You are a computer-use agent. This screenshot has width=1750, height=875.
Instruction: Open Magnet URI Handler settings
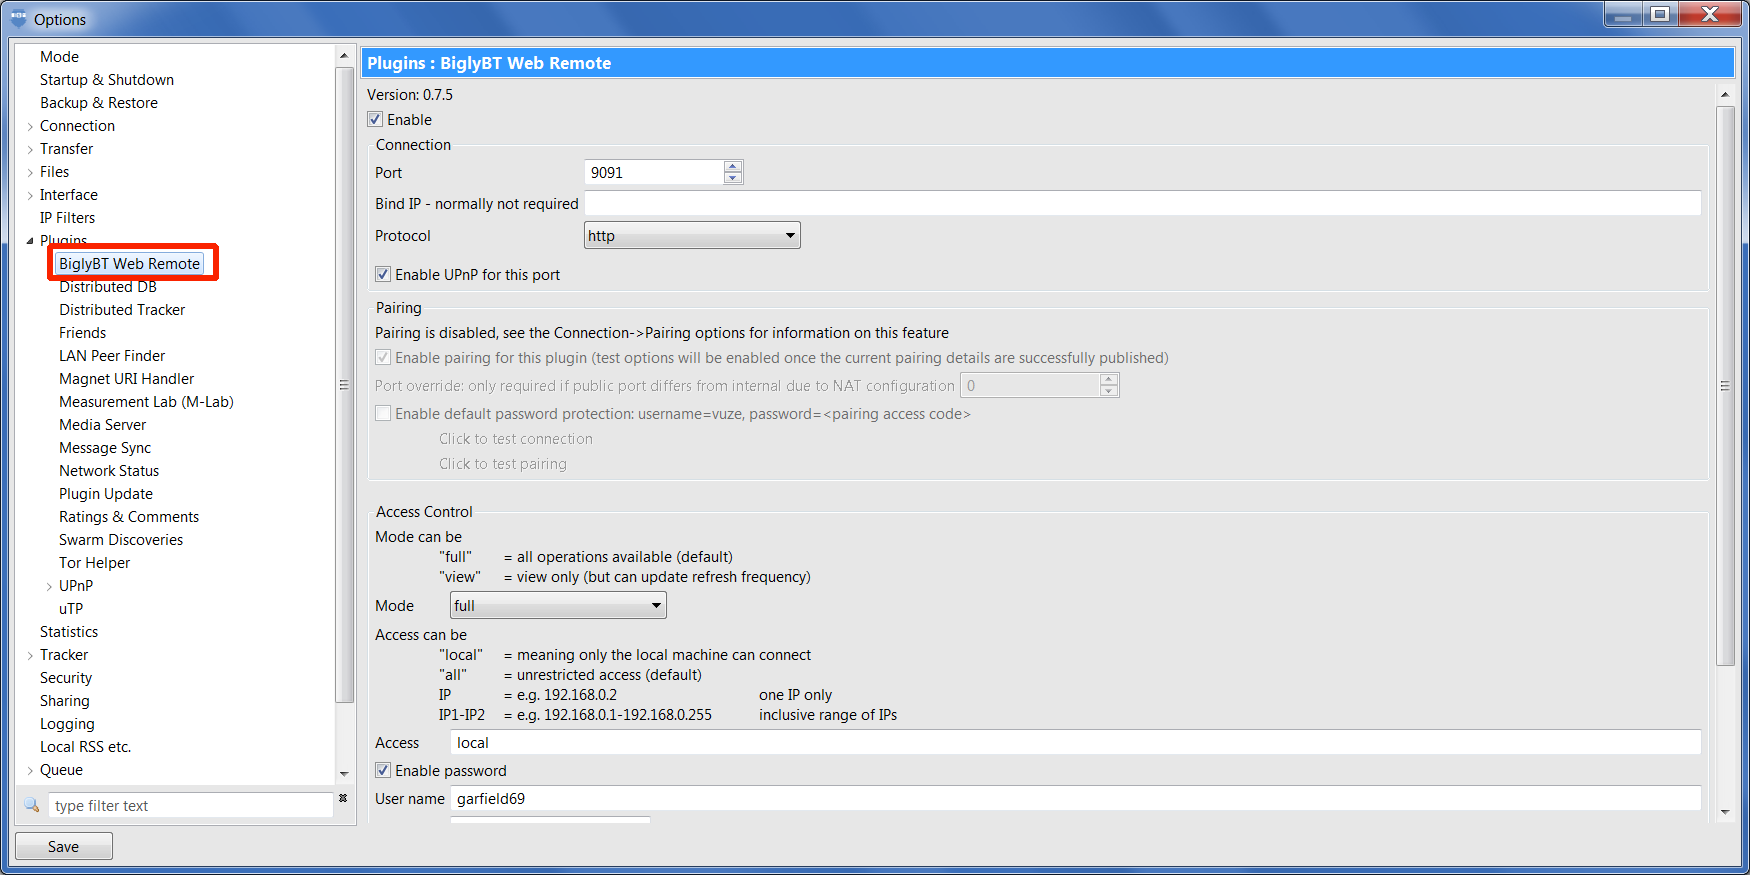click(127, 379)
